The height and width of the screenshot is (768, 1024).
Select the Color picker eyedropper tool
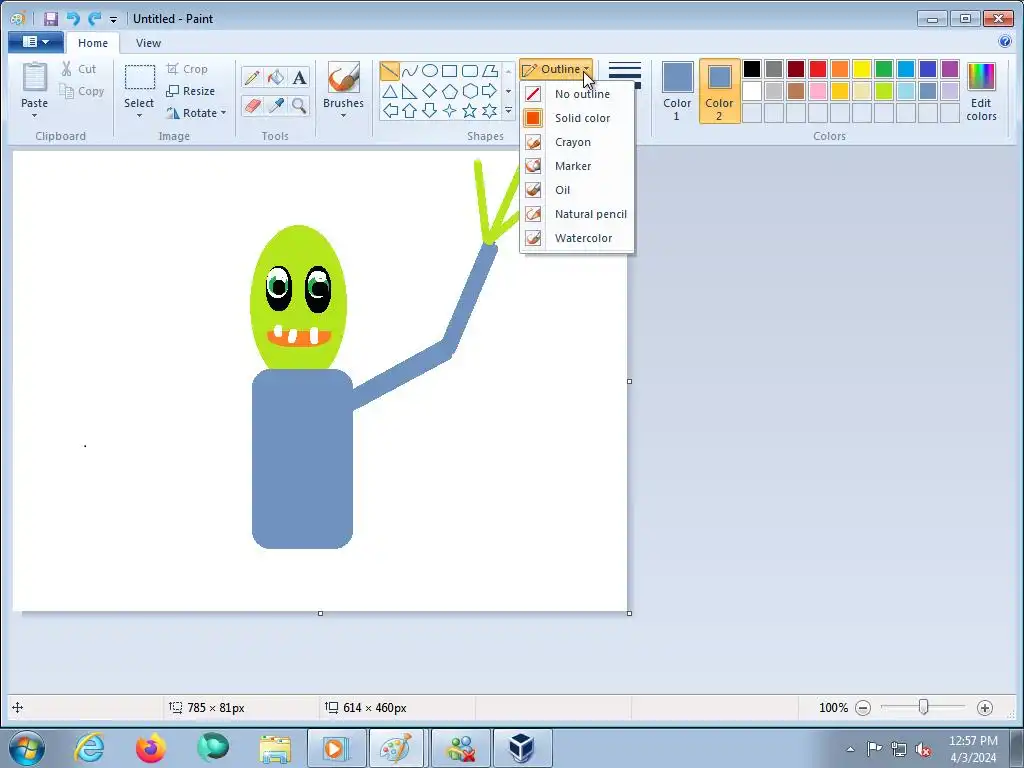point(276,105)
